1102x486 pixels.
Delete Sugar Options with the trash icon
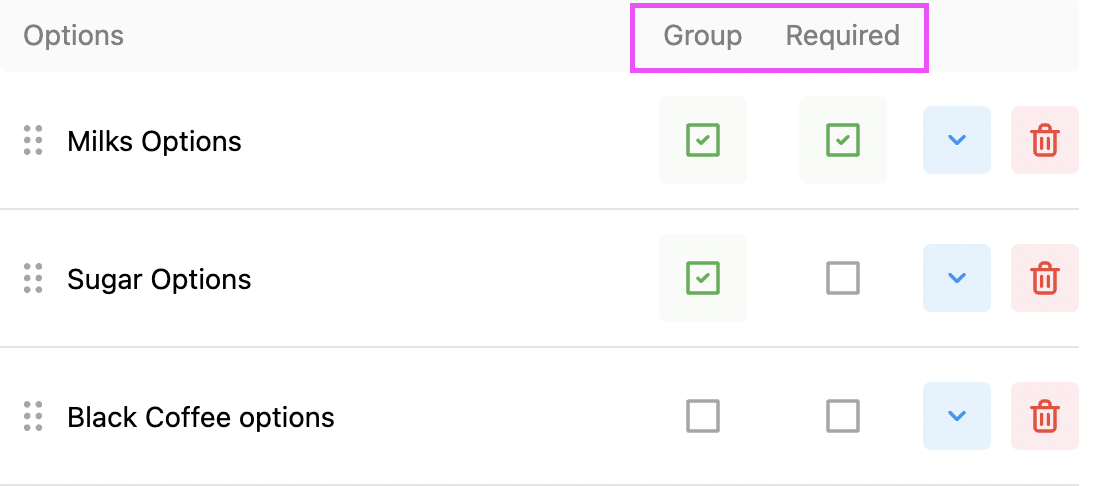[1044, 278]
